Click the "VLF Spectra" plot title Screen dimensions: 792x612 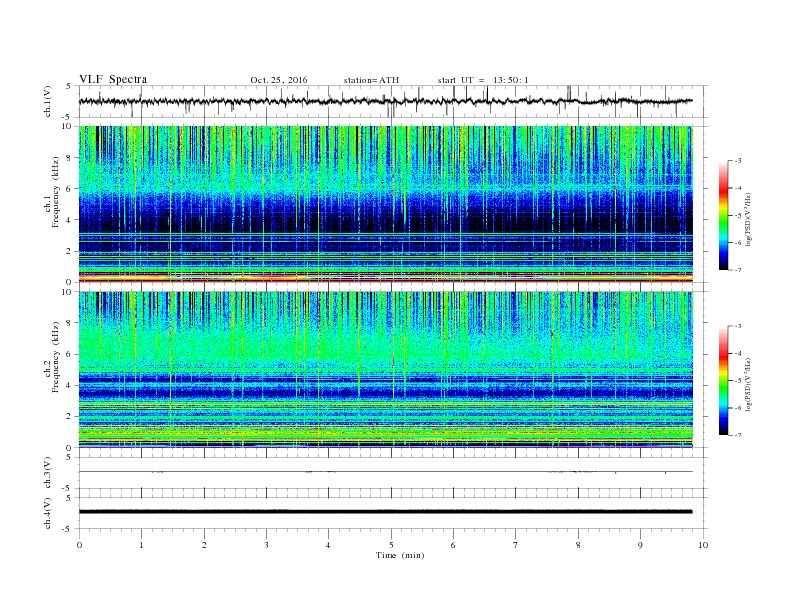click(113, 79)
